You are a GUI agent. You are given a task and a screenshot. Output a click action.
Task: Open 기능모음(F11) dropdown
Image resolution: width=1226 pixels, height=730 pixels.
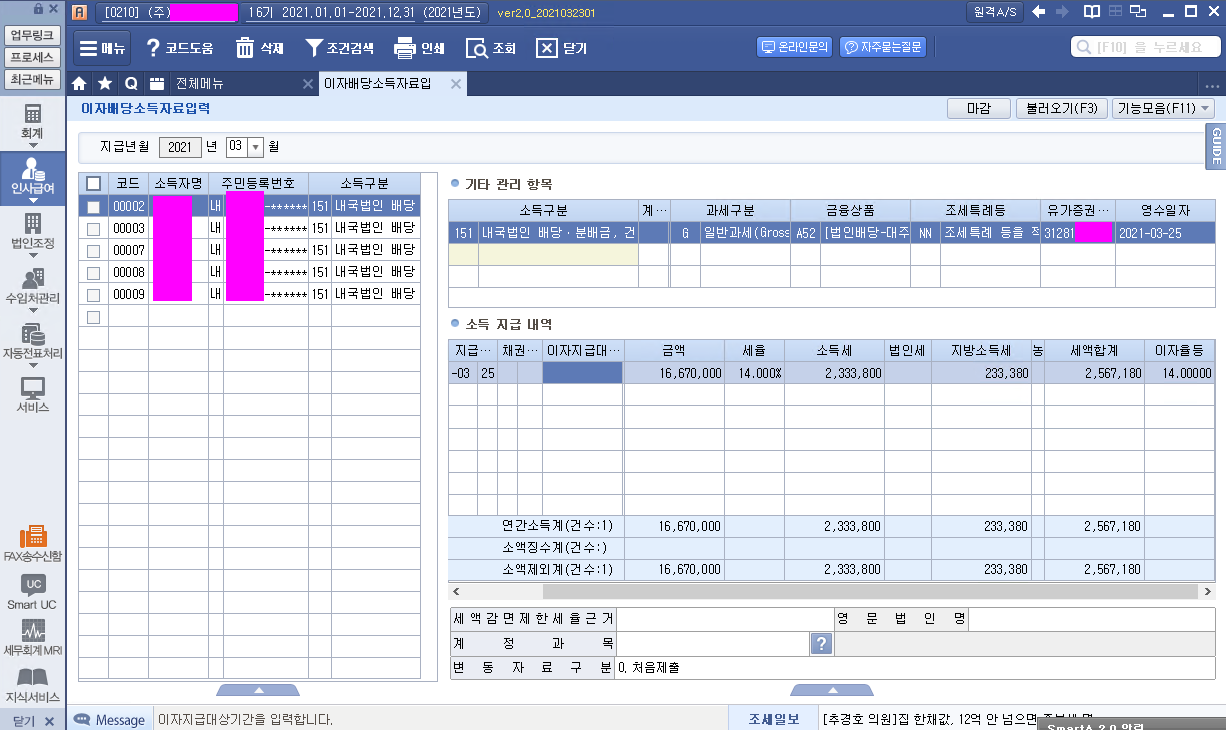click(1163, 108)
